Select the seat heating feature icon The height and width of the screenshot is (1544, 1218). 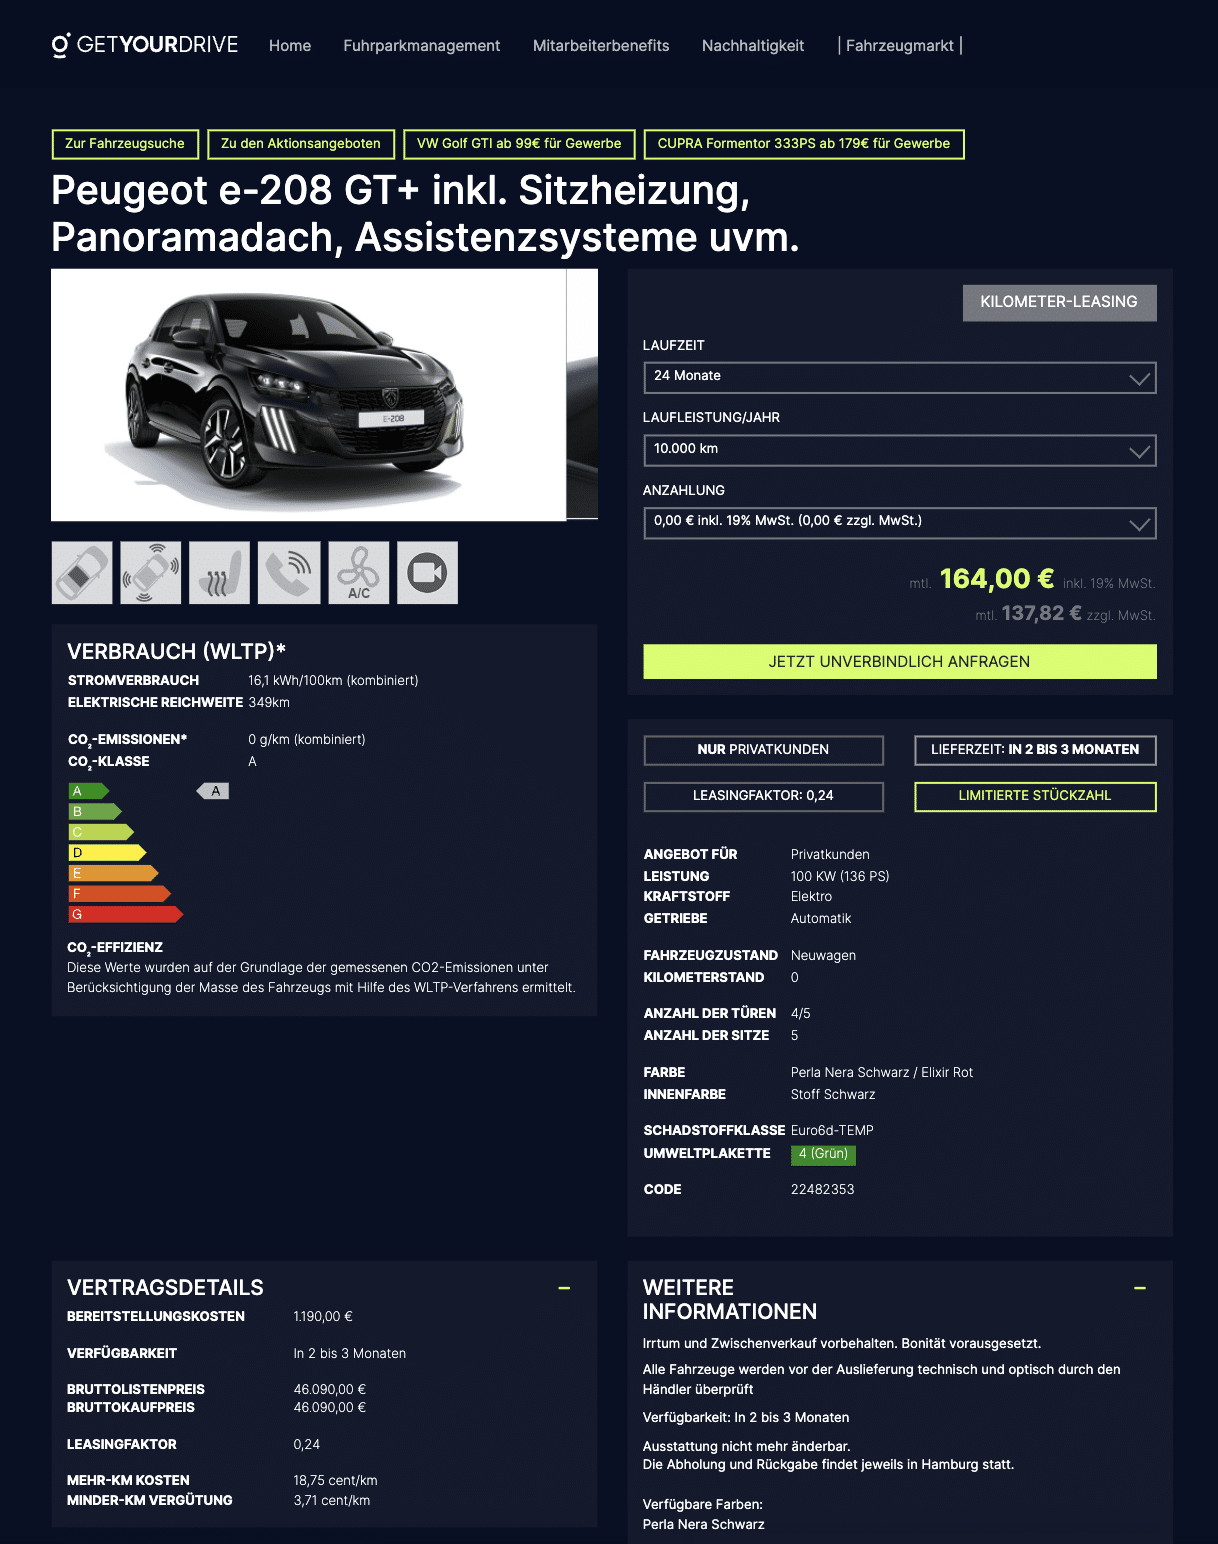coord(219,573)
